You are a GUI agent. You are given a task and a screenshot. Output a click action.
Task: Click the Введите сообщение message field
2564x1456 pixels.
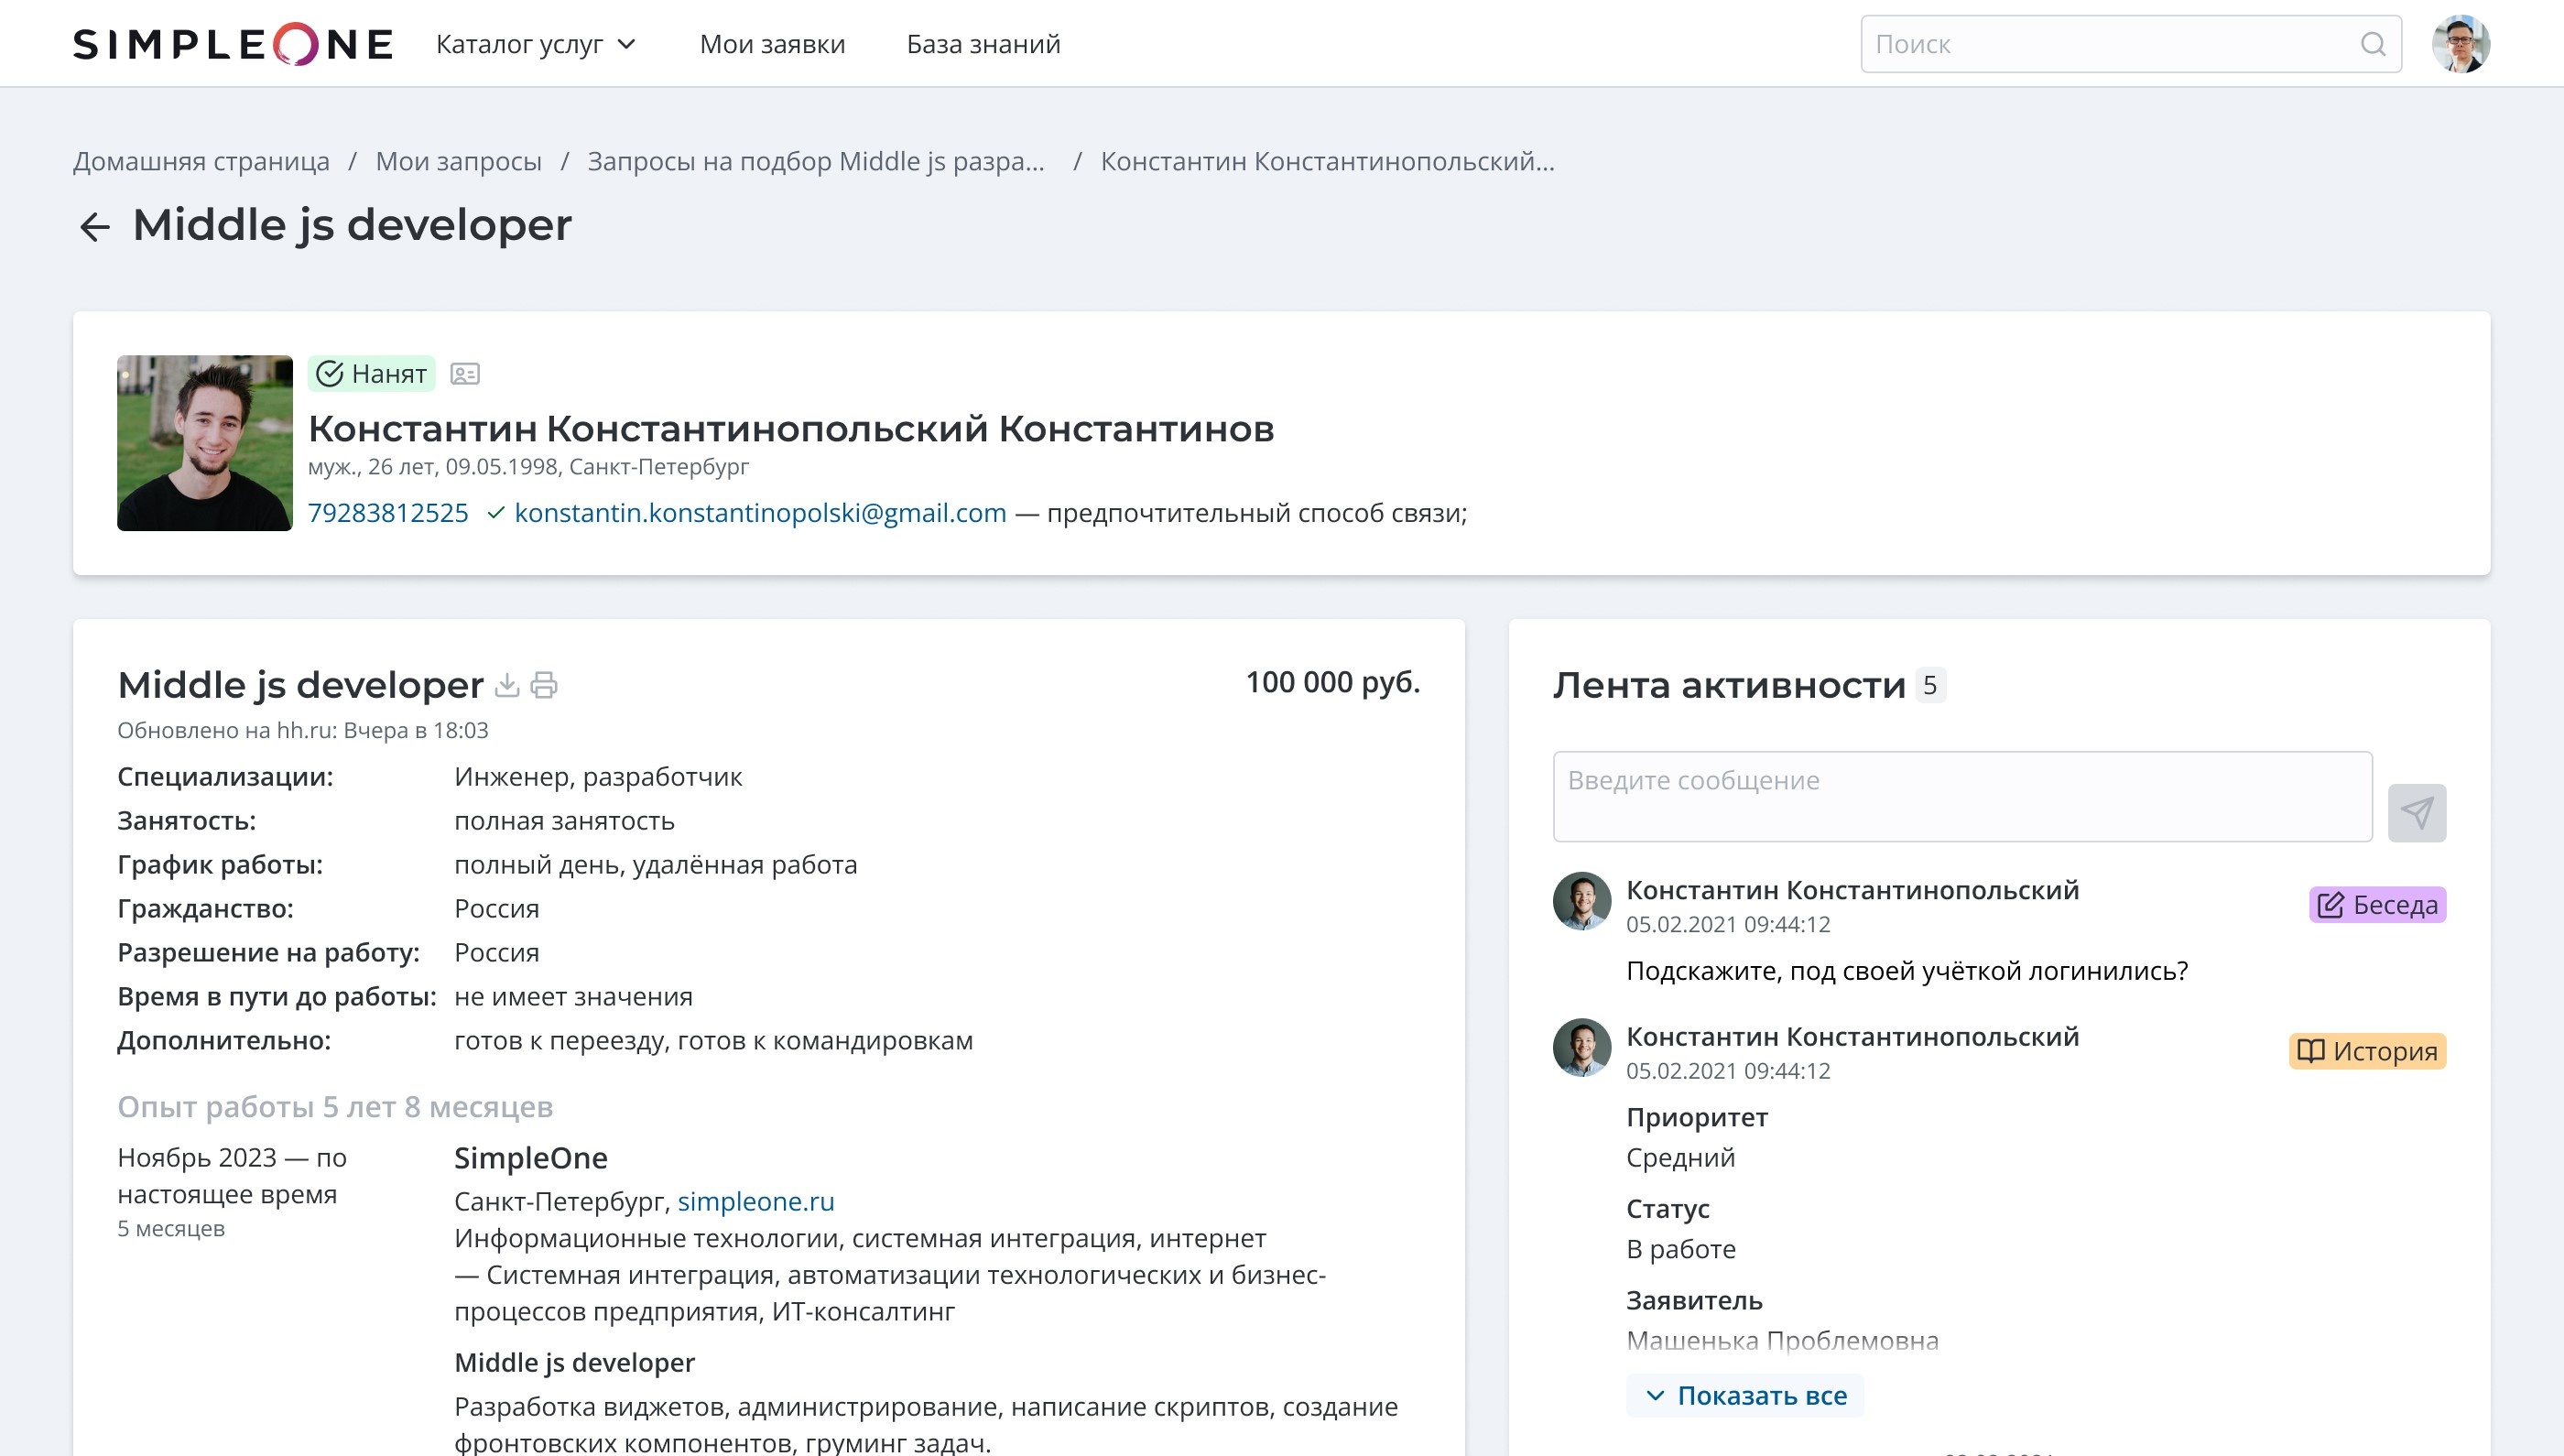[1961, 796]
